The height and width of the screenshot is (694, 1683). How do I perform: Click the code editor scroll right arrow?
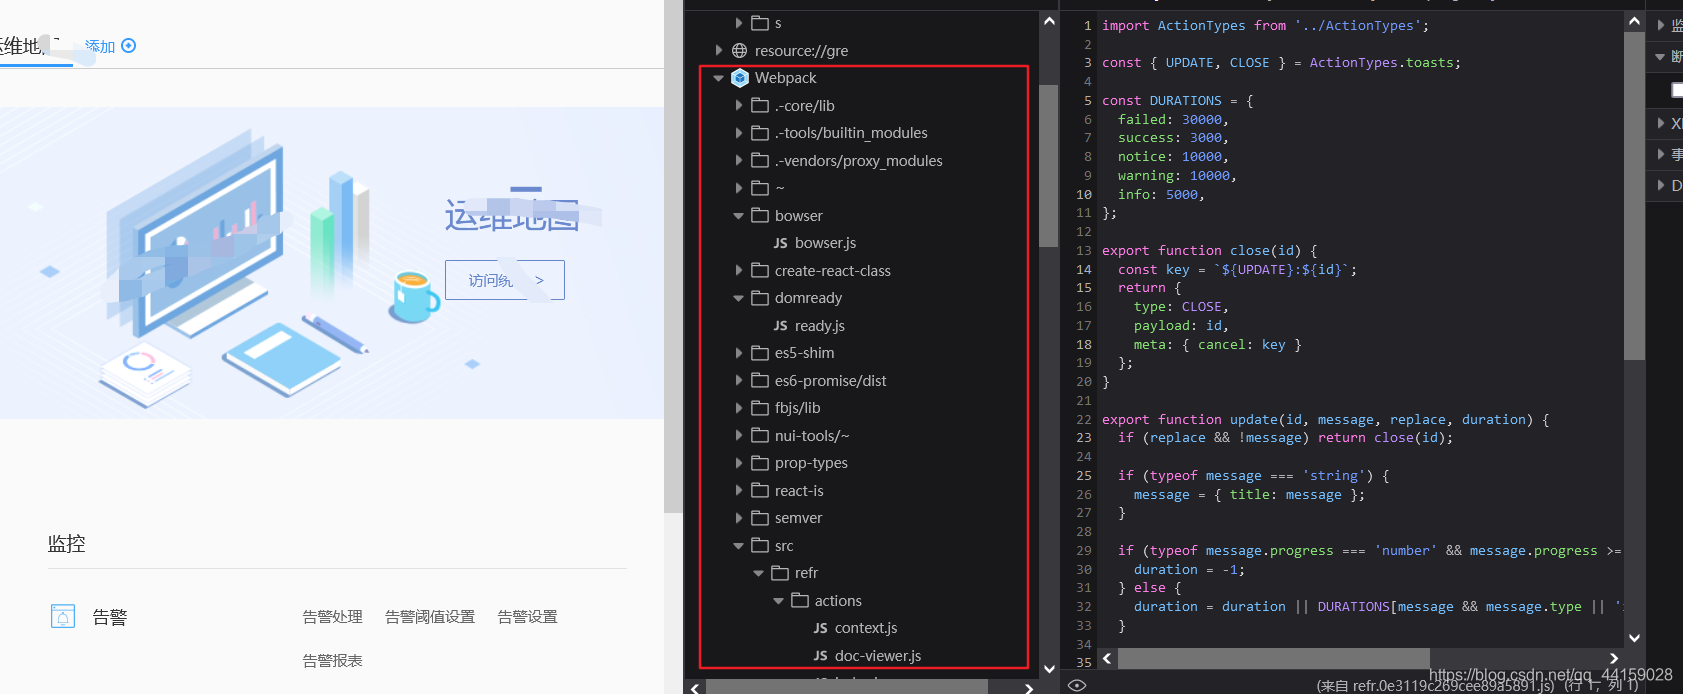pos(1614,658)
